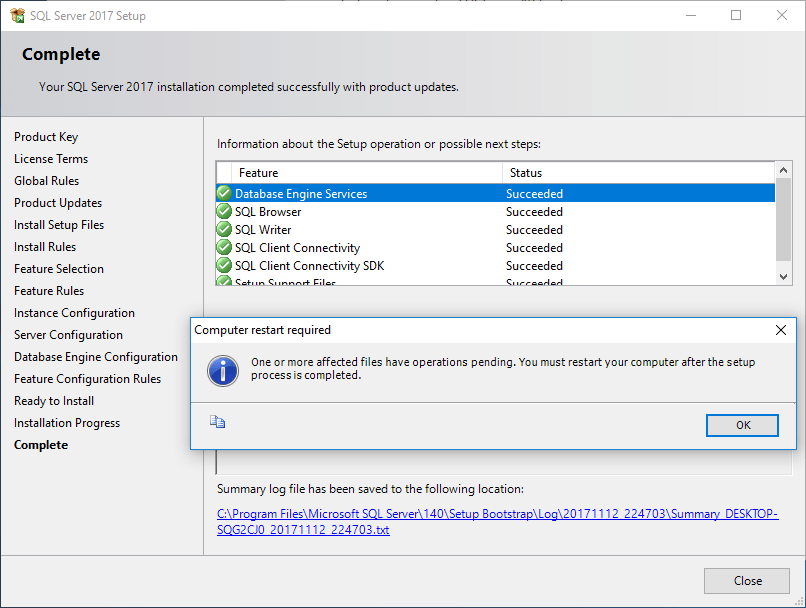Click the Feature column header

367,173
